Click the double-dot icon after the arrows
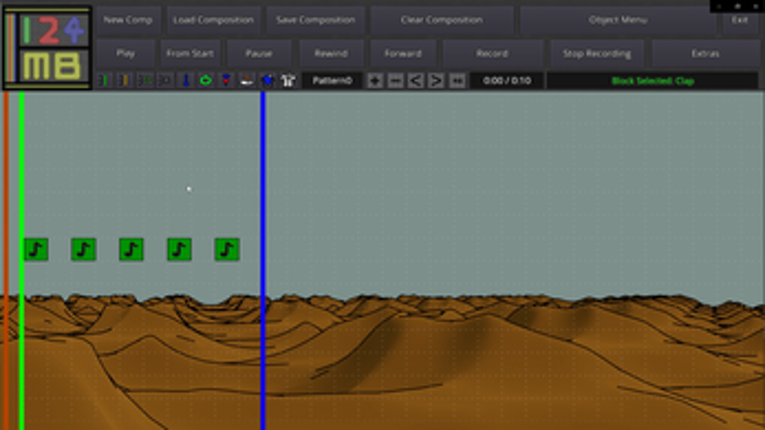 (x=457, y=81)
